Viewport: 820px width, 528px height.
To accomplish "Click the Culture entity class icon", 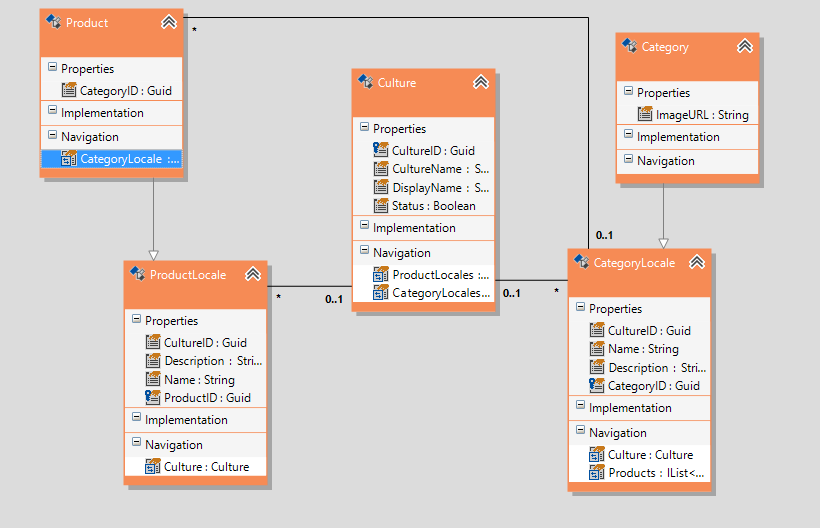I will (x=365, y=82).
